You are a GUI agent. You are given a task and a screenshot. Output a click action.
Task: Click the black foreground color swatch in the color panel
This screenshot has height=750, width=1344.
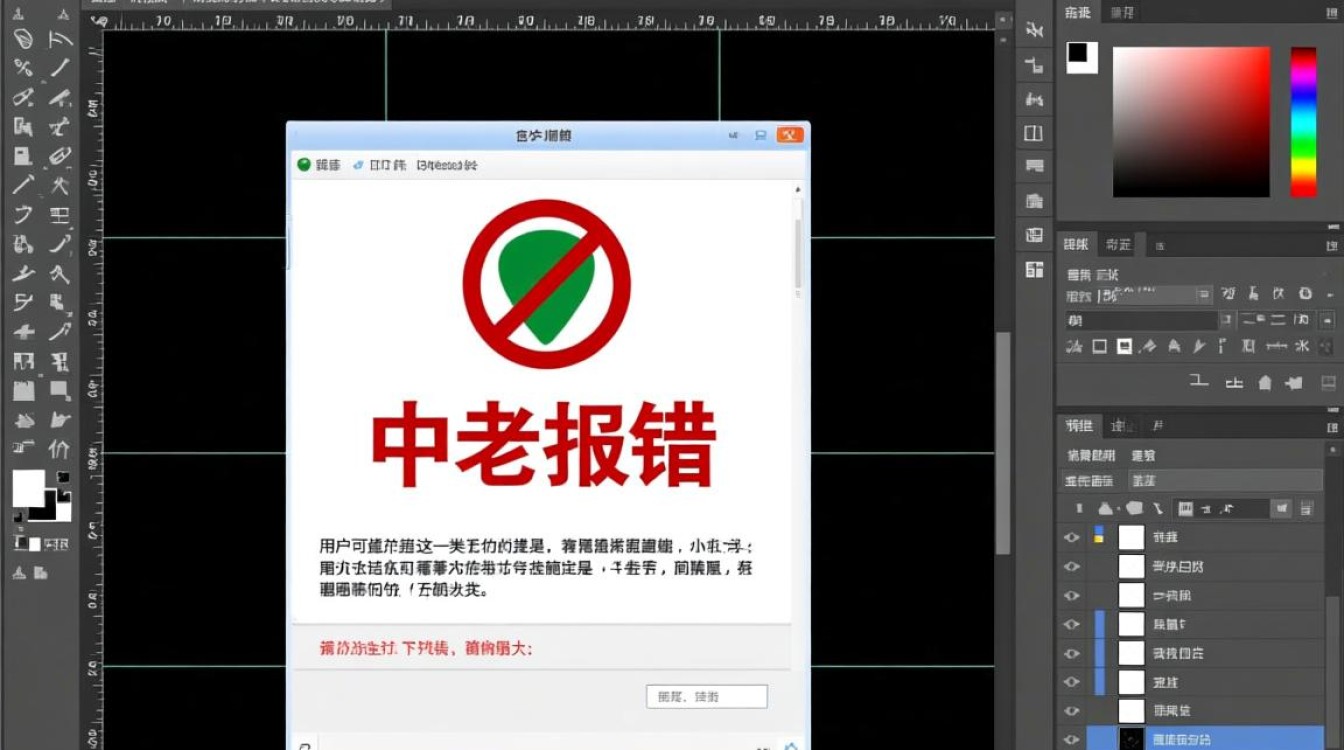pyautogui.click(x=1079, y=58)
